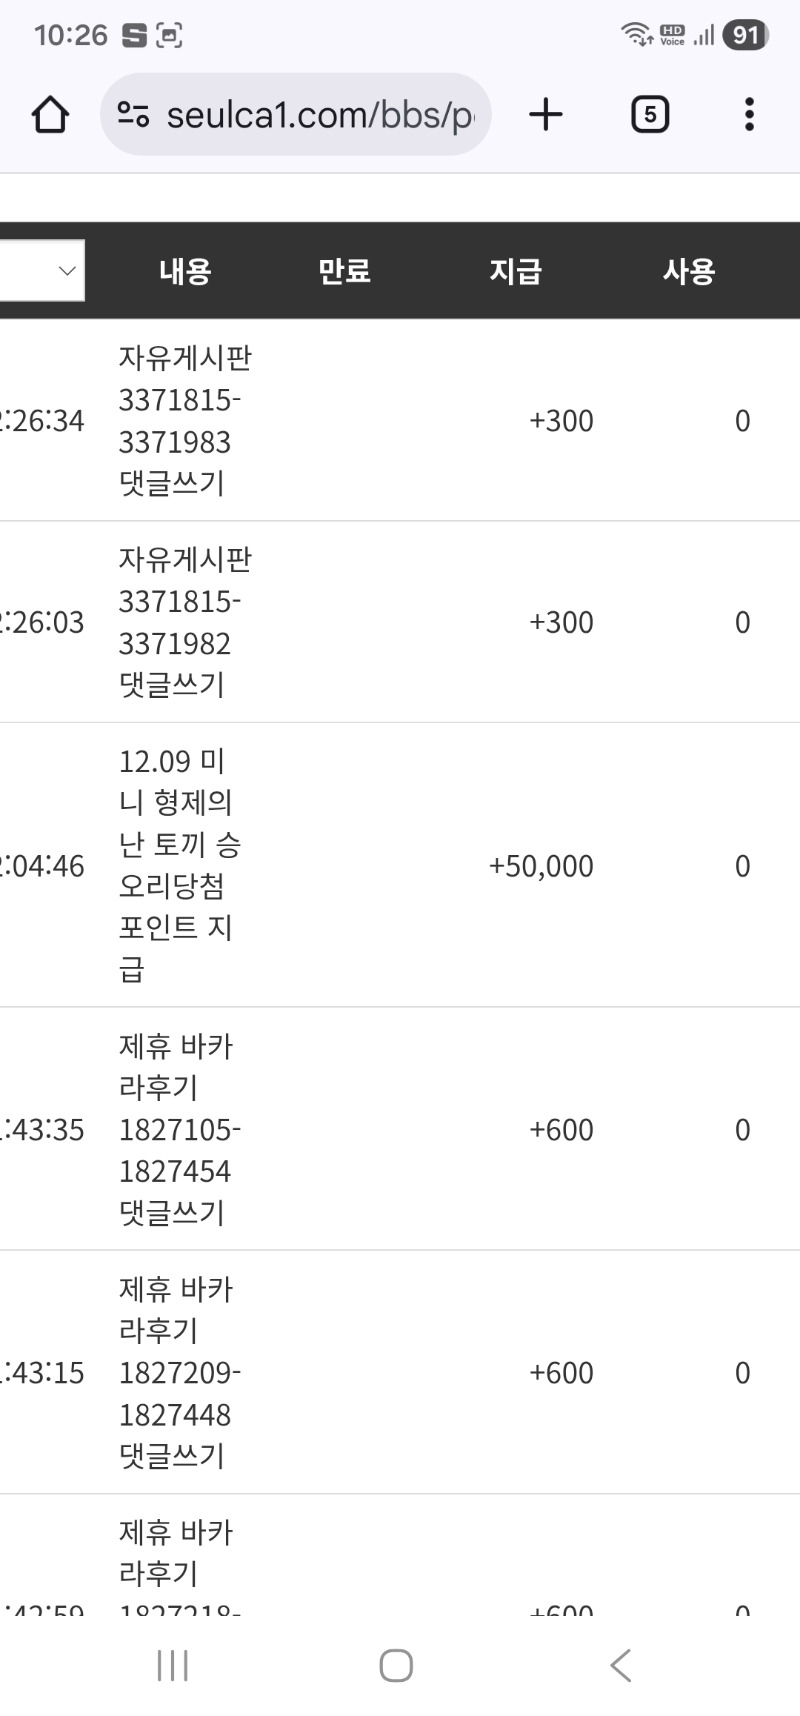Select the 자유게시판 댓글쓰기 entry at 2:26:34

(400, 420)
